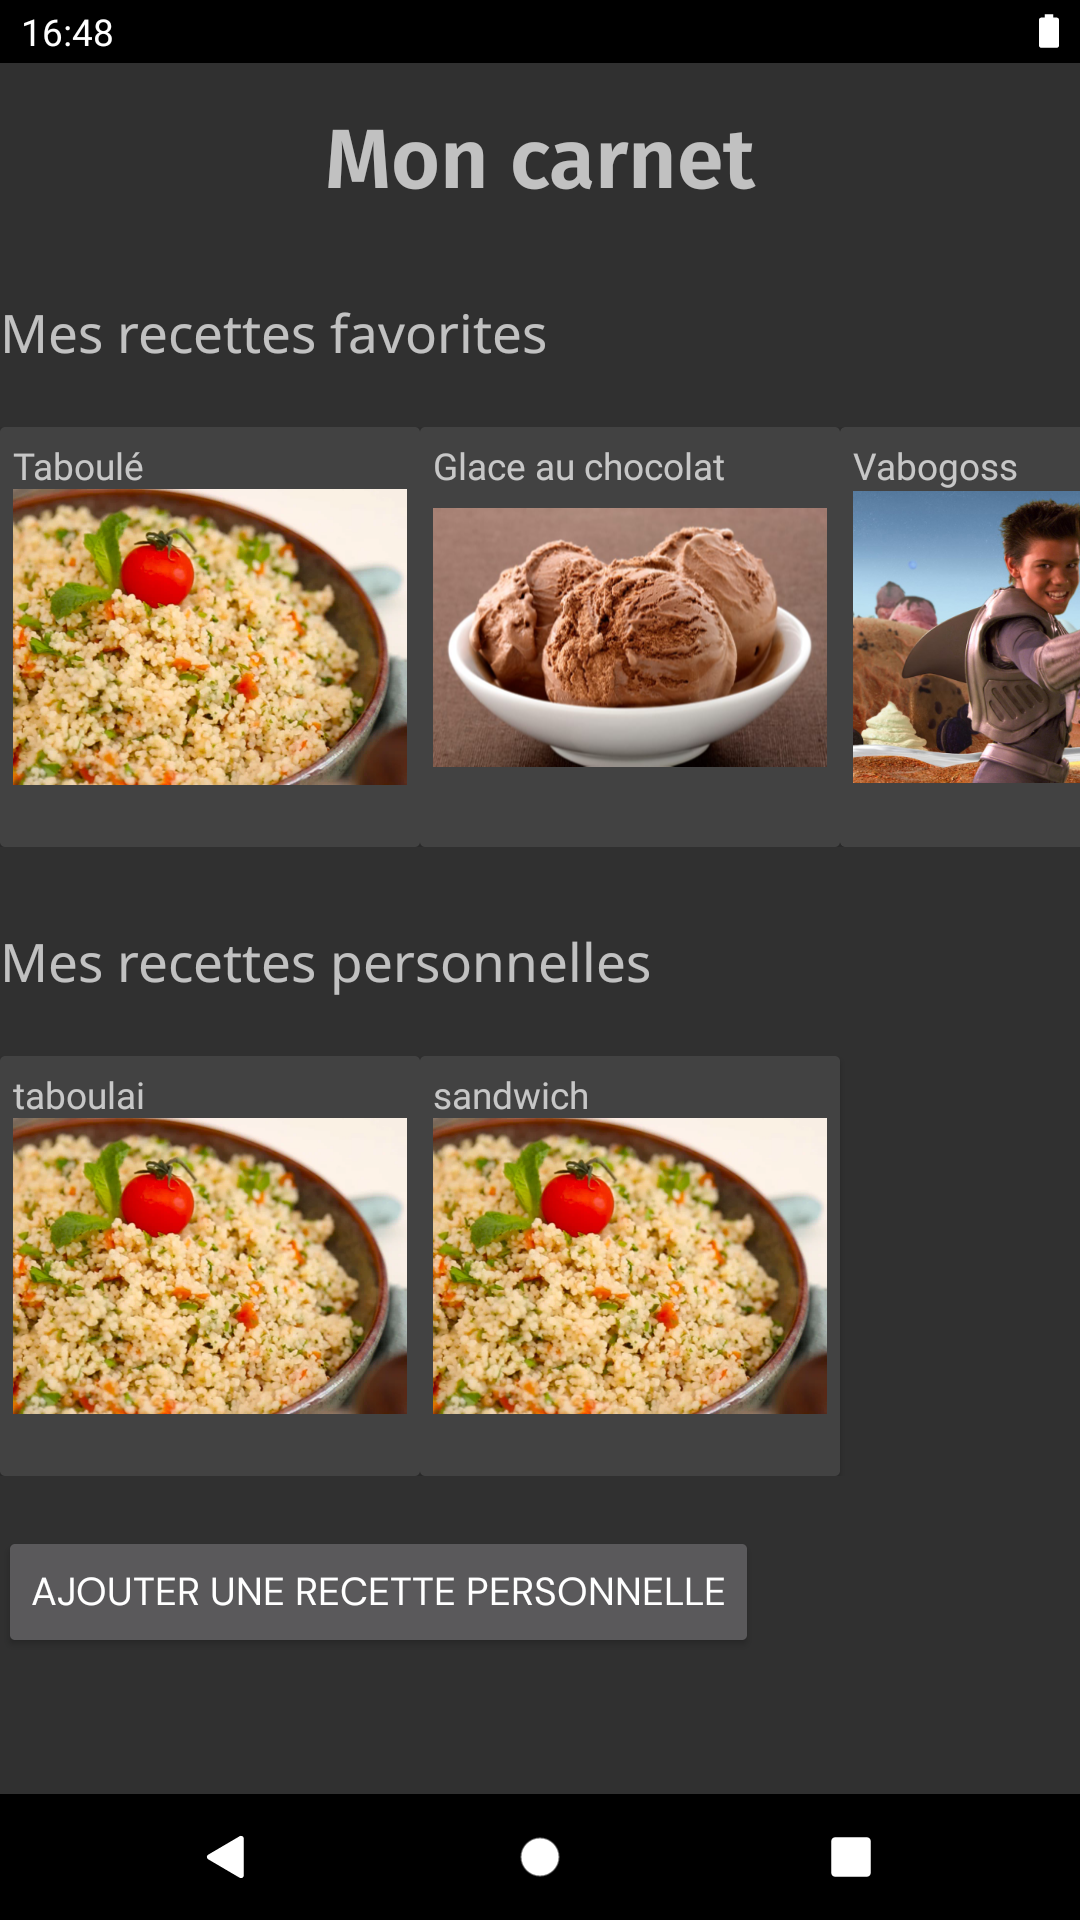Tap the recent apps square icon
Screen dimensions: 1080x1920
point(851,1857)
